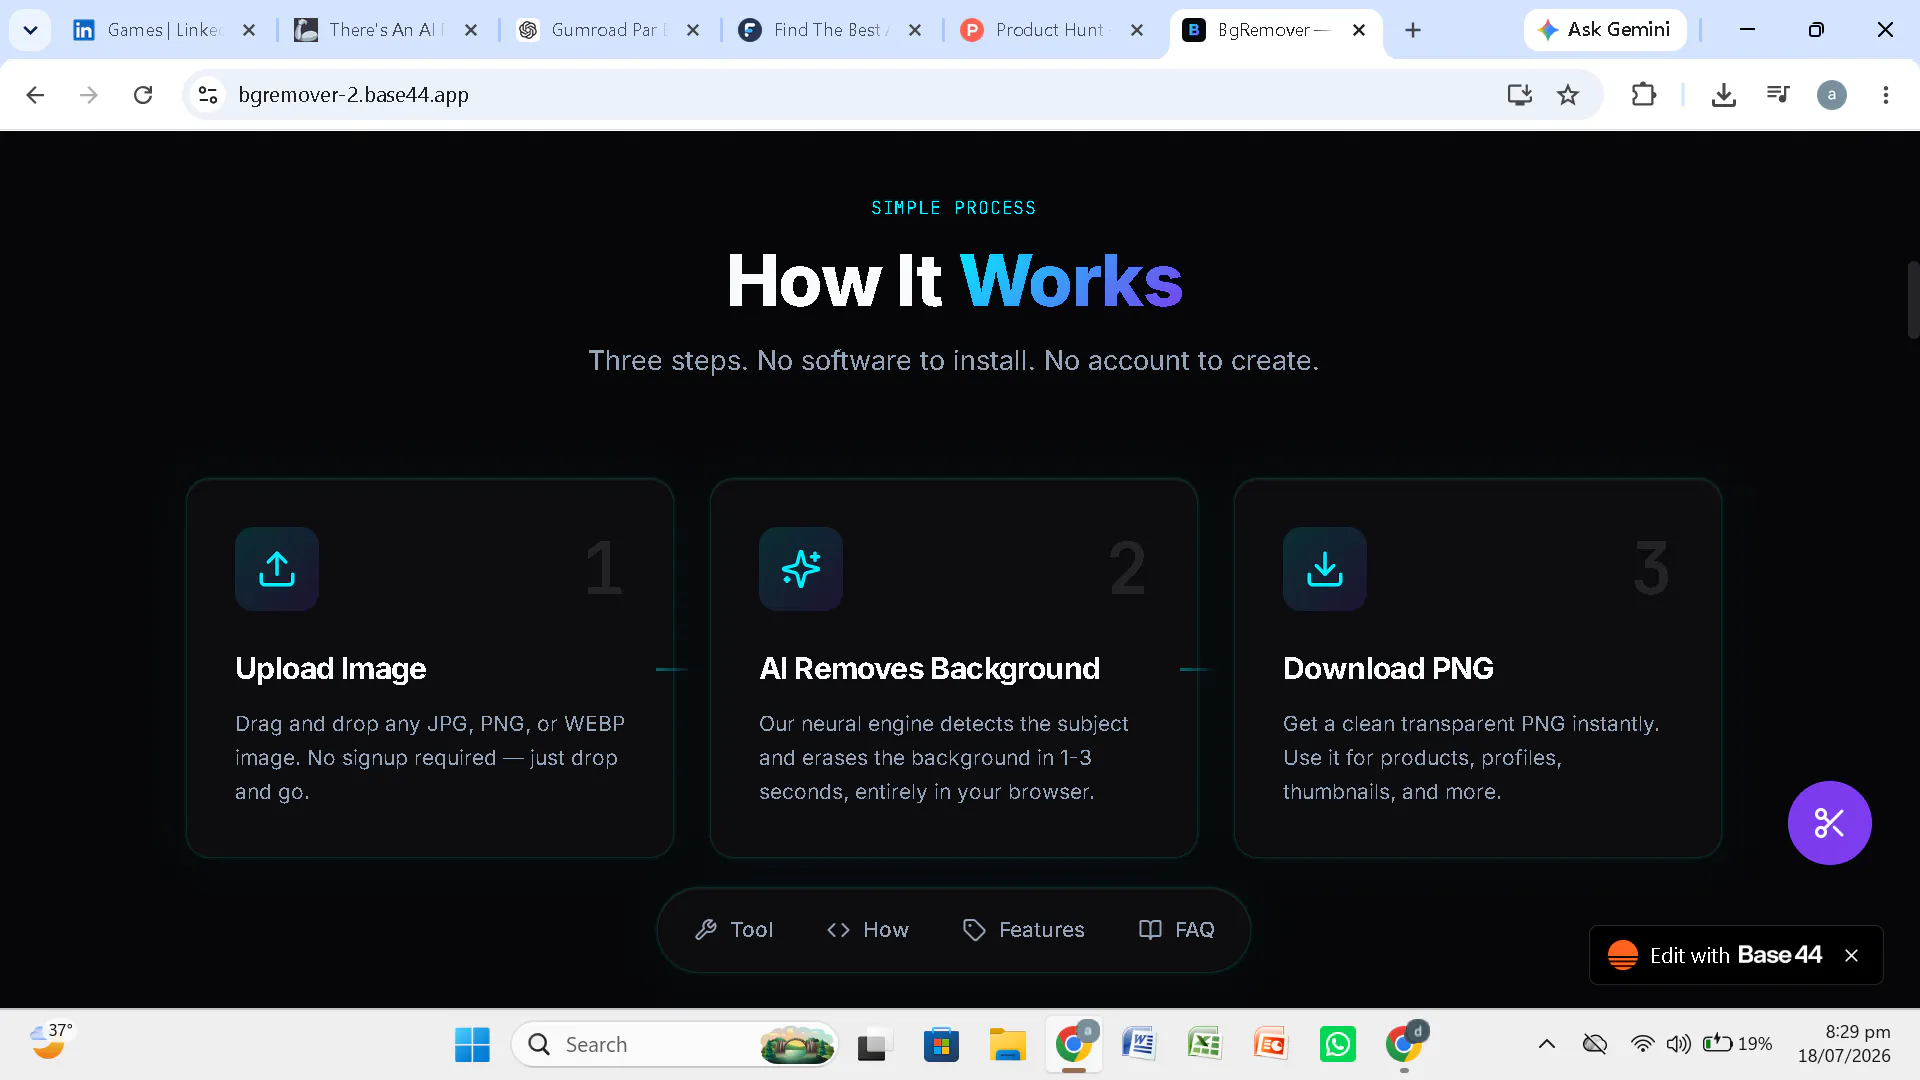Viewport: 1920px width, 1080px height.
Task: Click the taskbar Search box
Action: point(675,1045)
